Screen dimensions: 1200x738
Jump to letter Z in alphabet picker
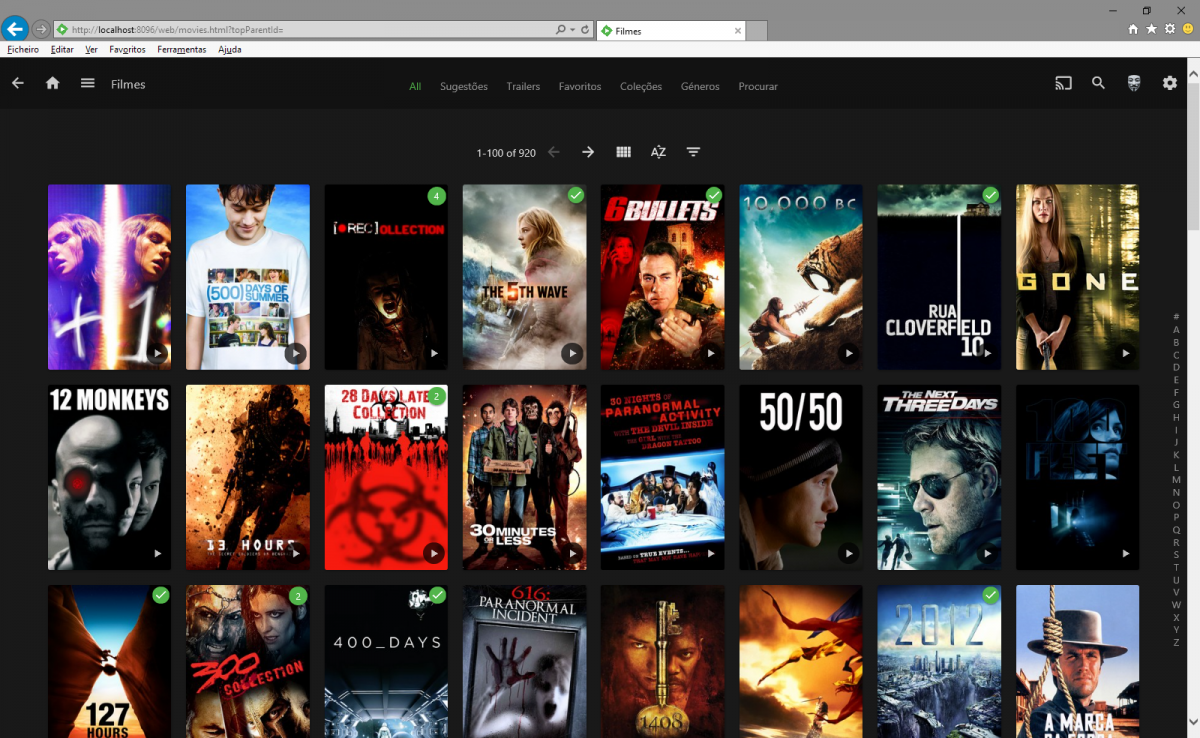[1176, 642]
